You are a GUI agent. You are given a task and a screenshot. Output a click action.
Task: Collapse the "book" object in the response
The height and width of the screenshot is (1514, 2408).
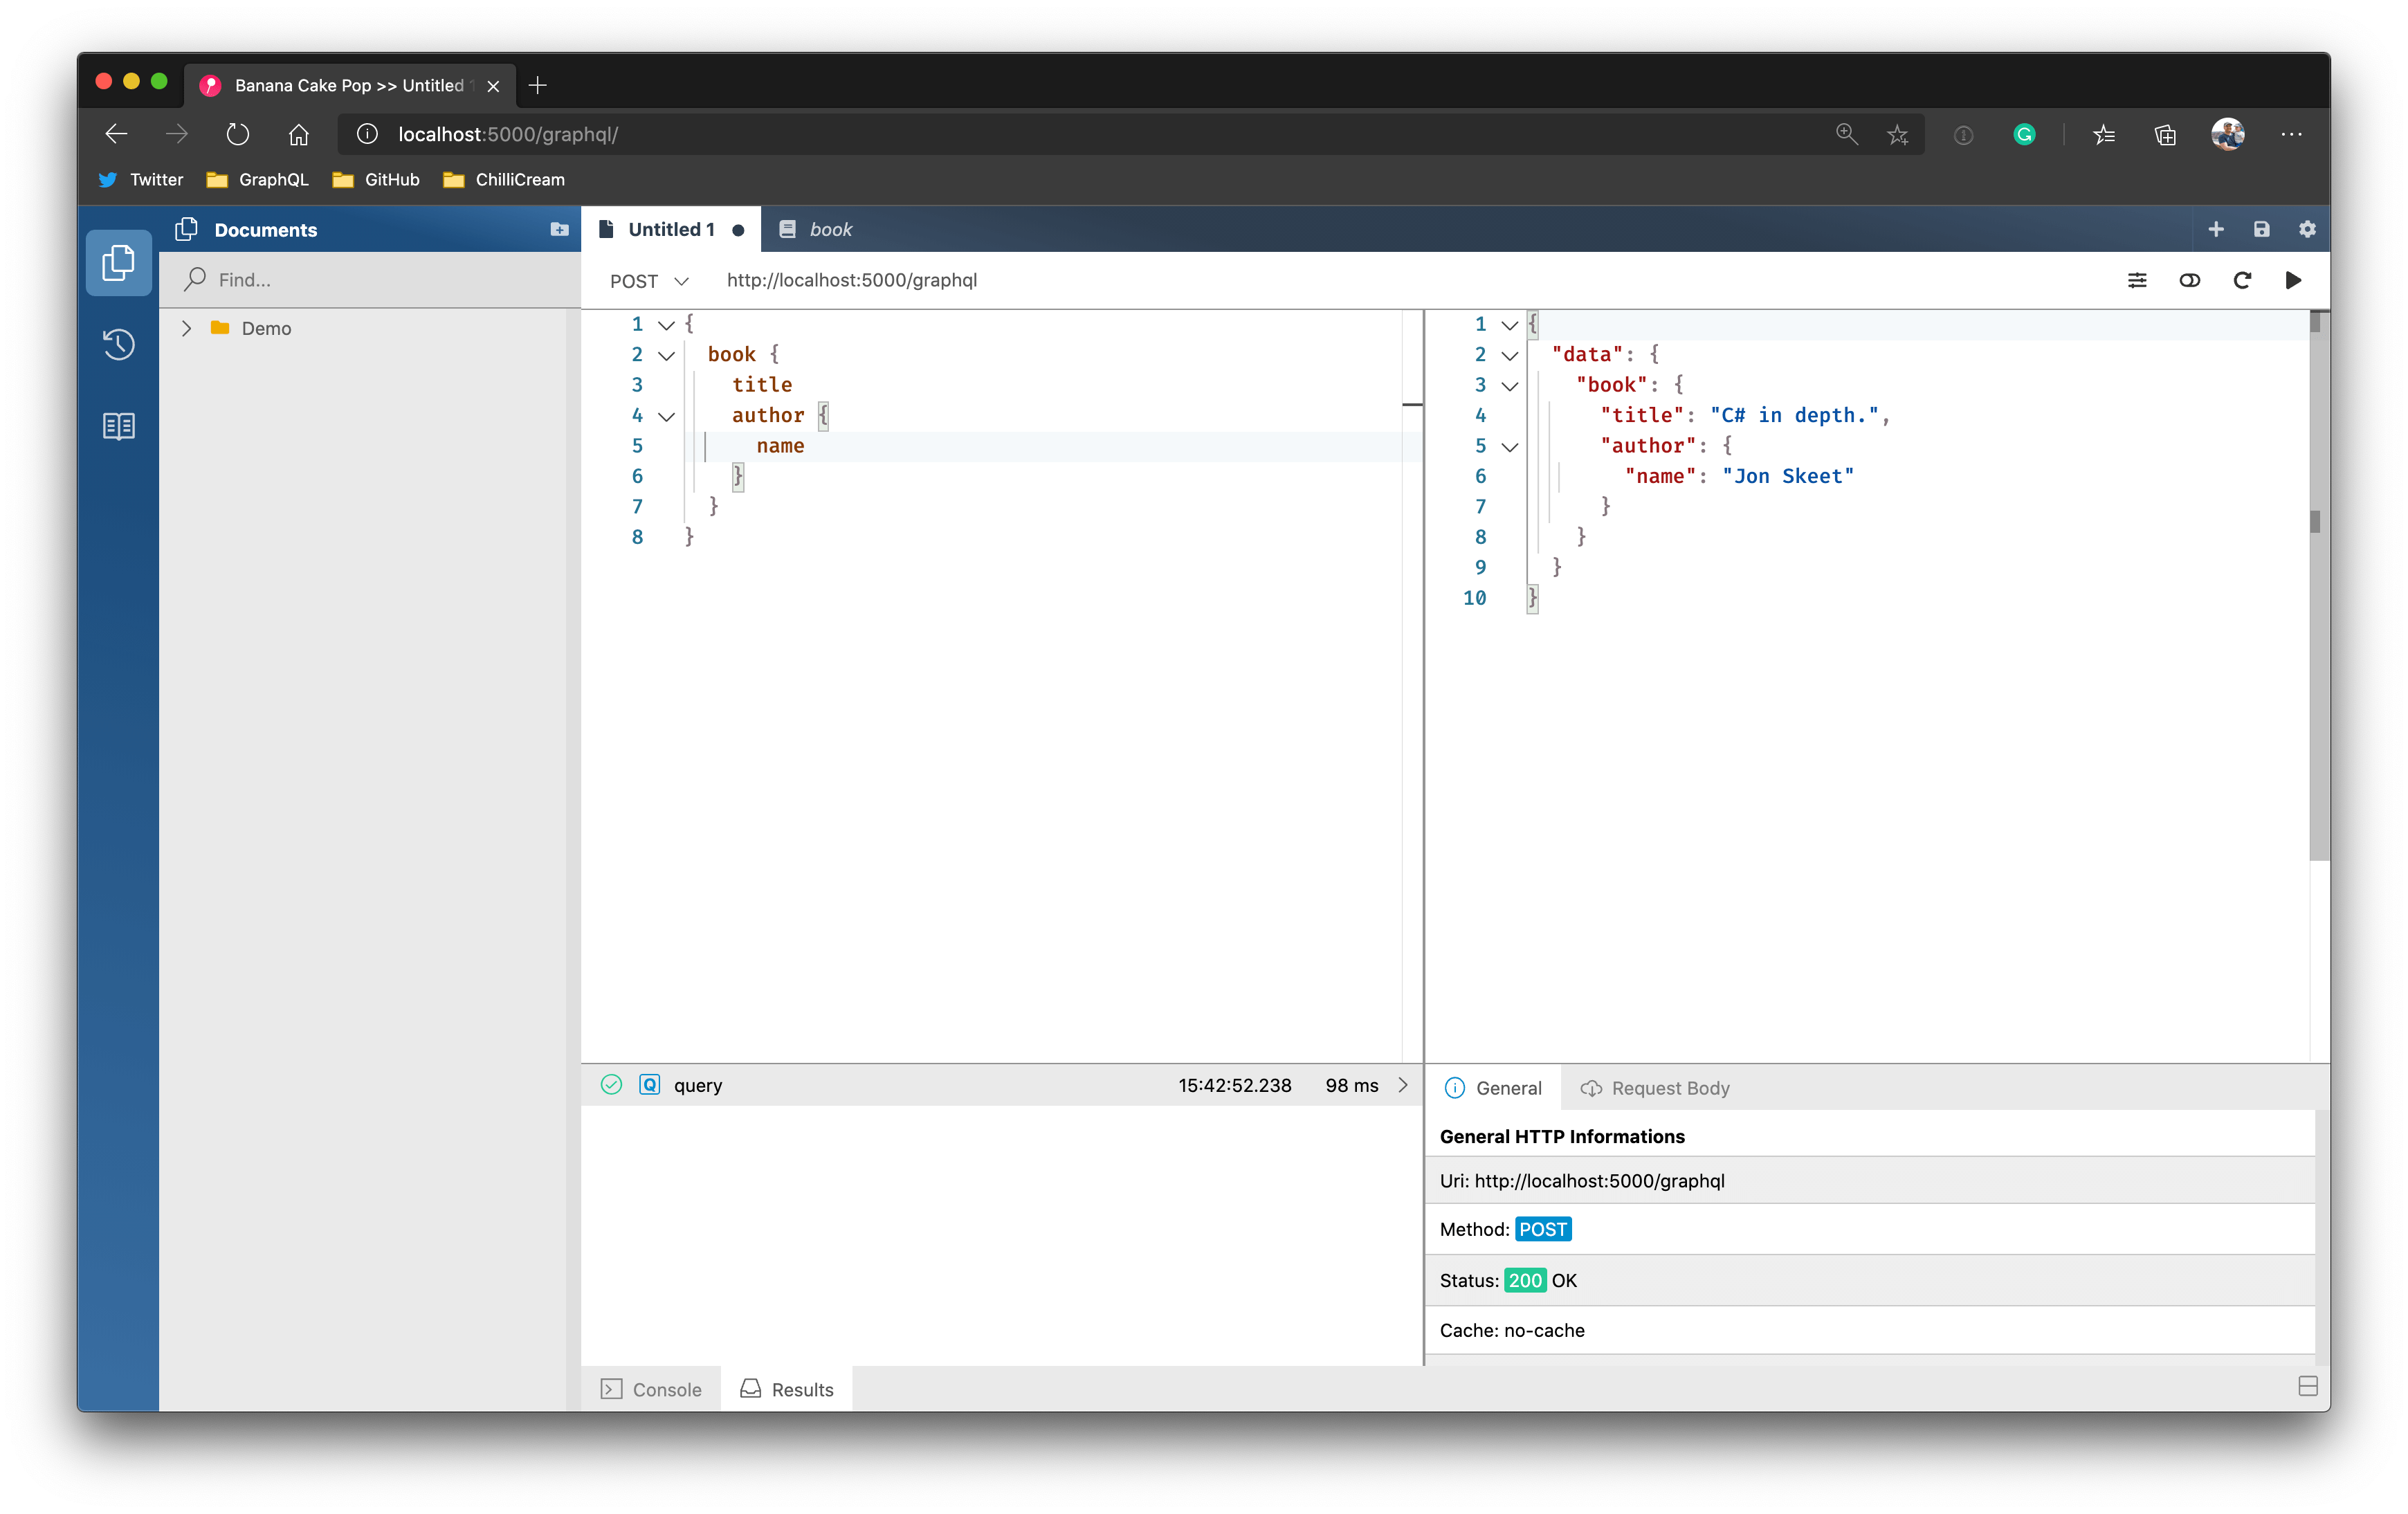click(x=1509, y=386)
